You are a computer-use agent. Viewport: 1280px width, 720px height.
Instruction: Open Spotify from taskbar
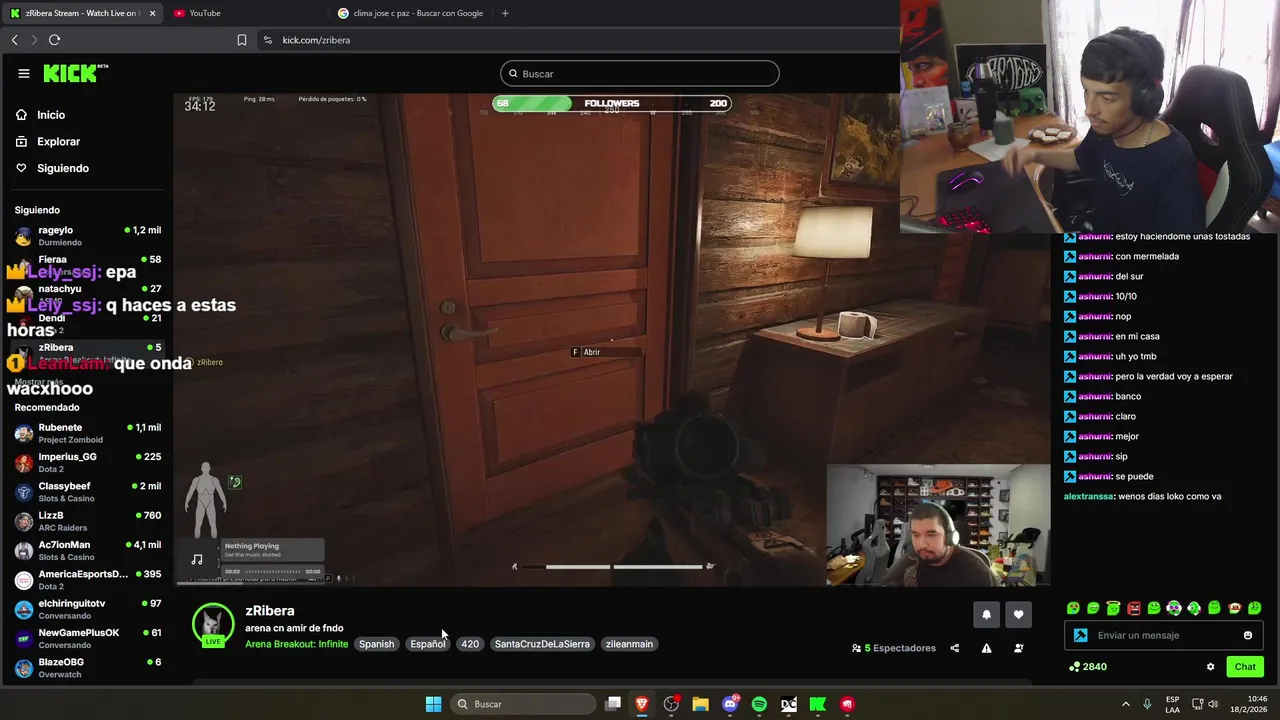coord(759,704)
